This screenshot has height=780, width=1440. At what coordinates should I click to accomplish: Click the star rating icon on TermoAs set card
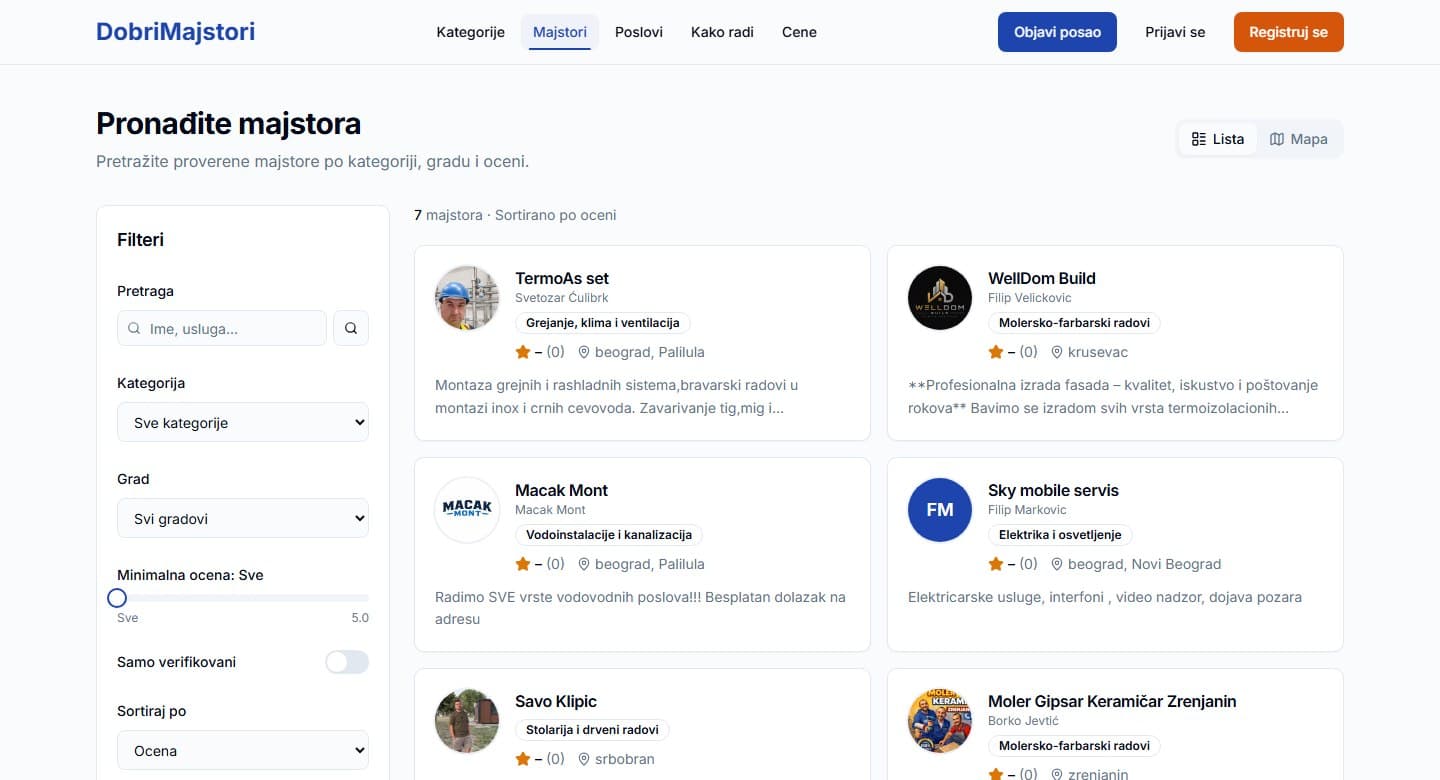[523, 352]
